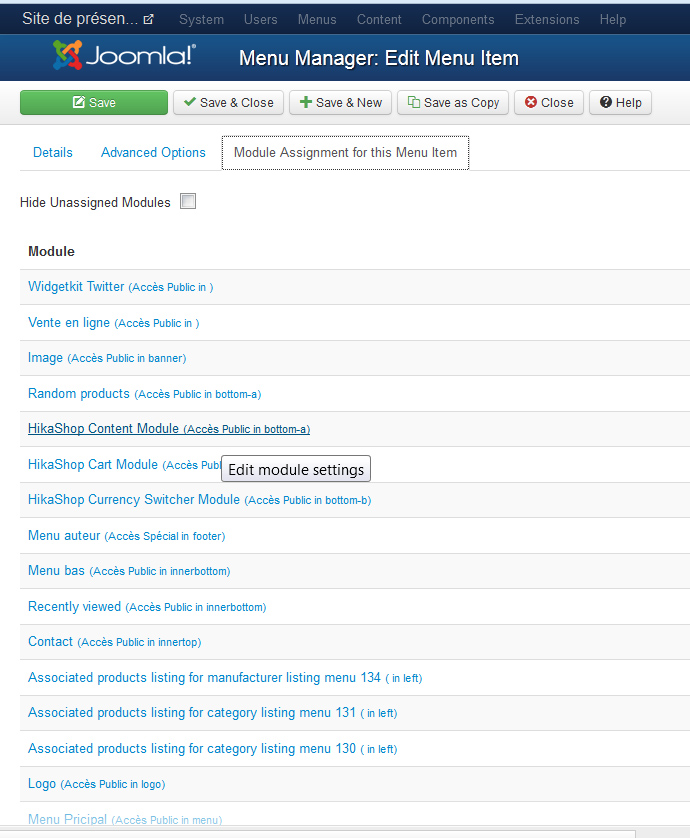Click the green Save button
Viewport: 690px width, 838px height.
coord(94,103)
